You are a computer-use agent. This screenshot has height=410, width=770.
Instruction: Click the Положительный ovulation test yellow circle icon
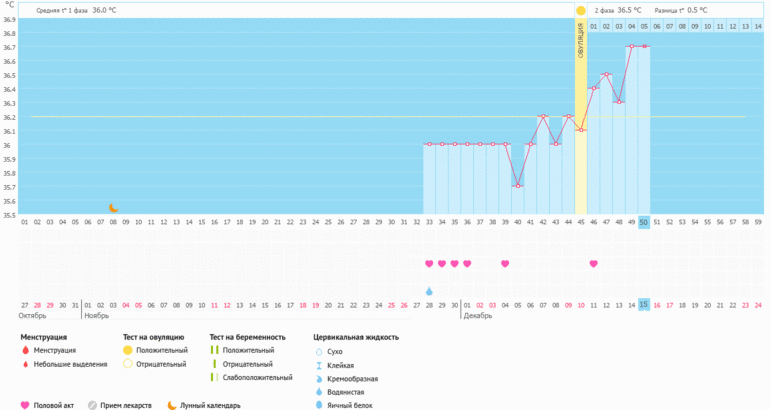click(127, 351)
